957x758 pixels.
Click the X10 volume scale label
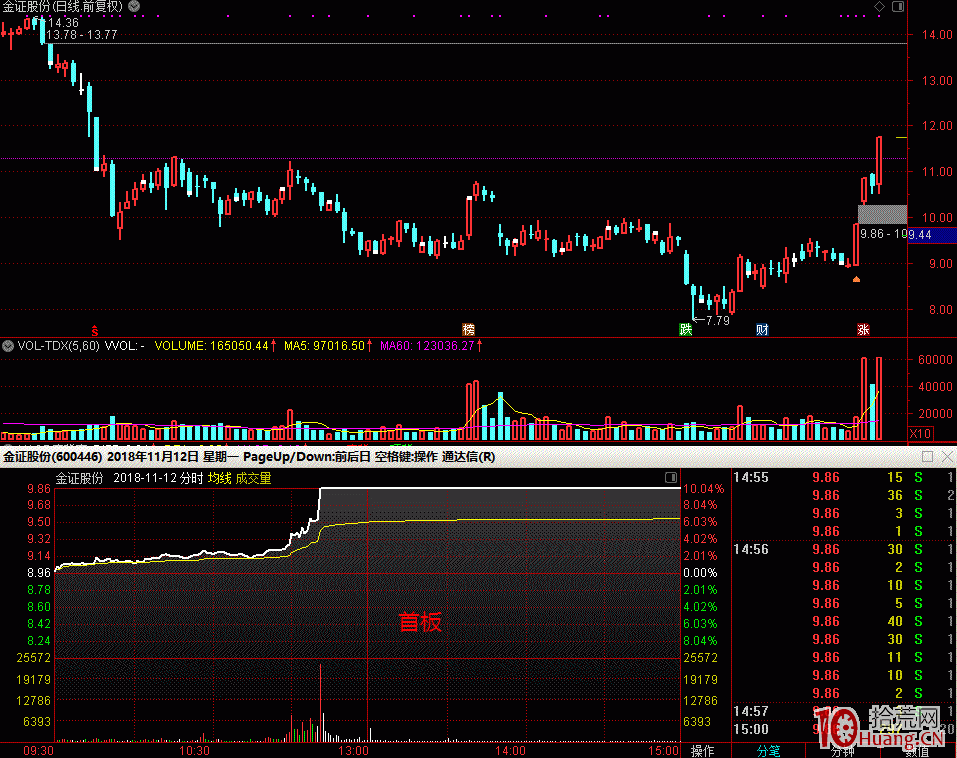[x=920, y=433]
